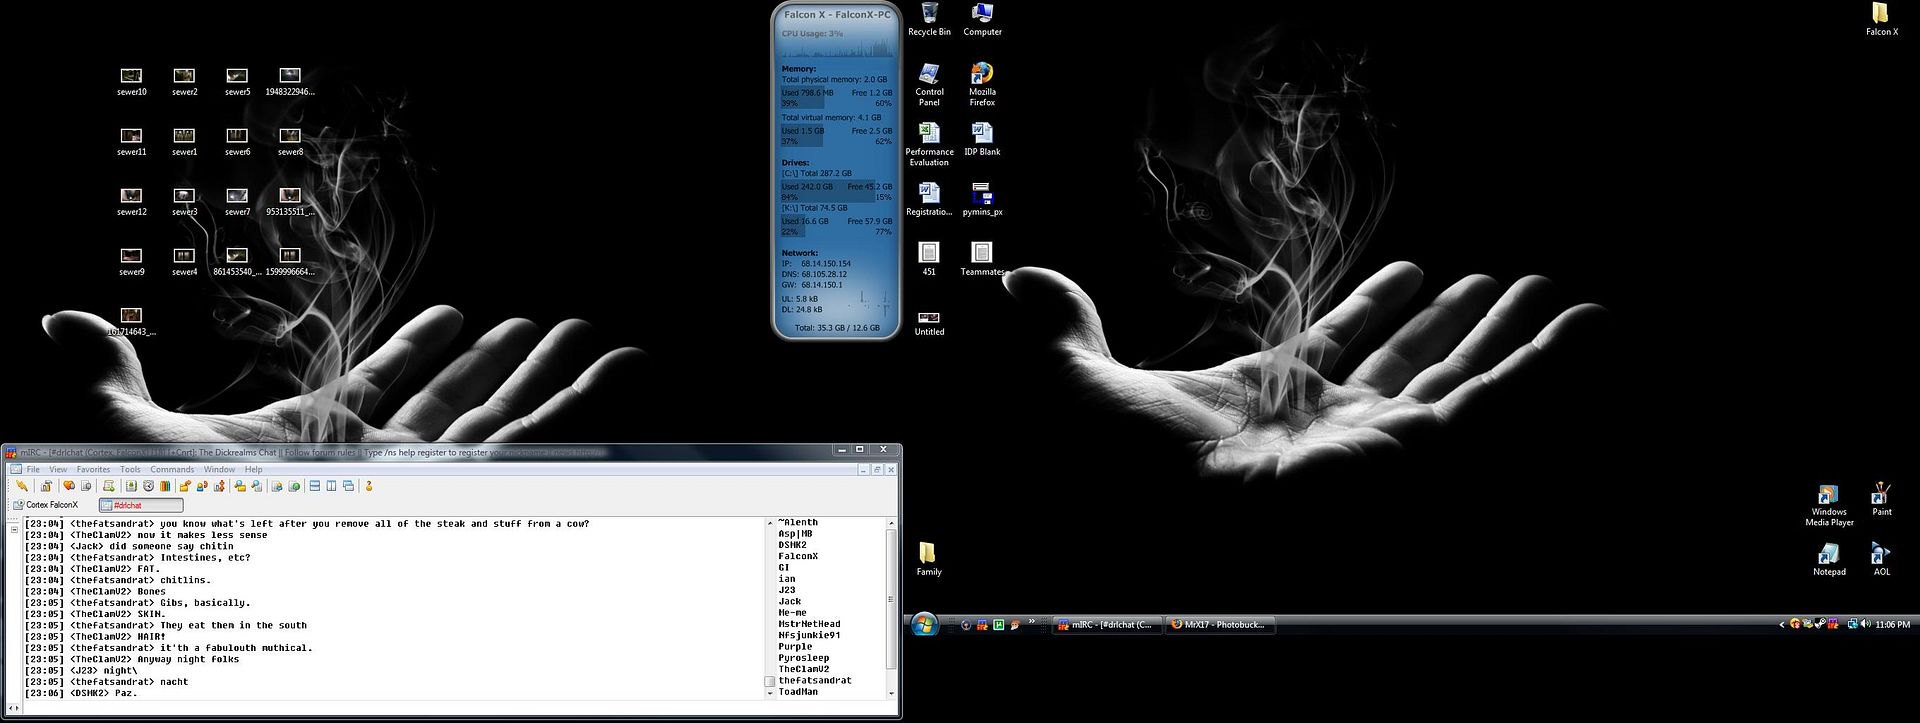Select Computer desktop icon
This screenshot has height=723, width=1920.
click(982, 20)
